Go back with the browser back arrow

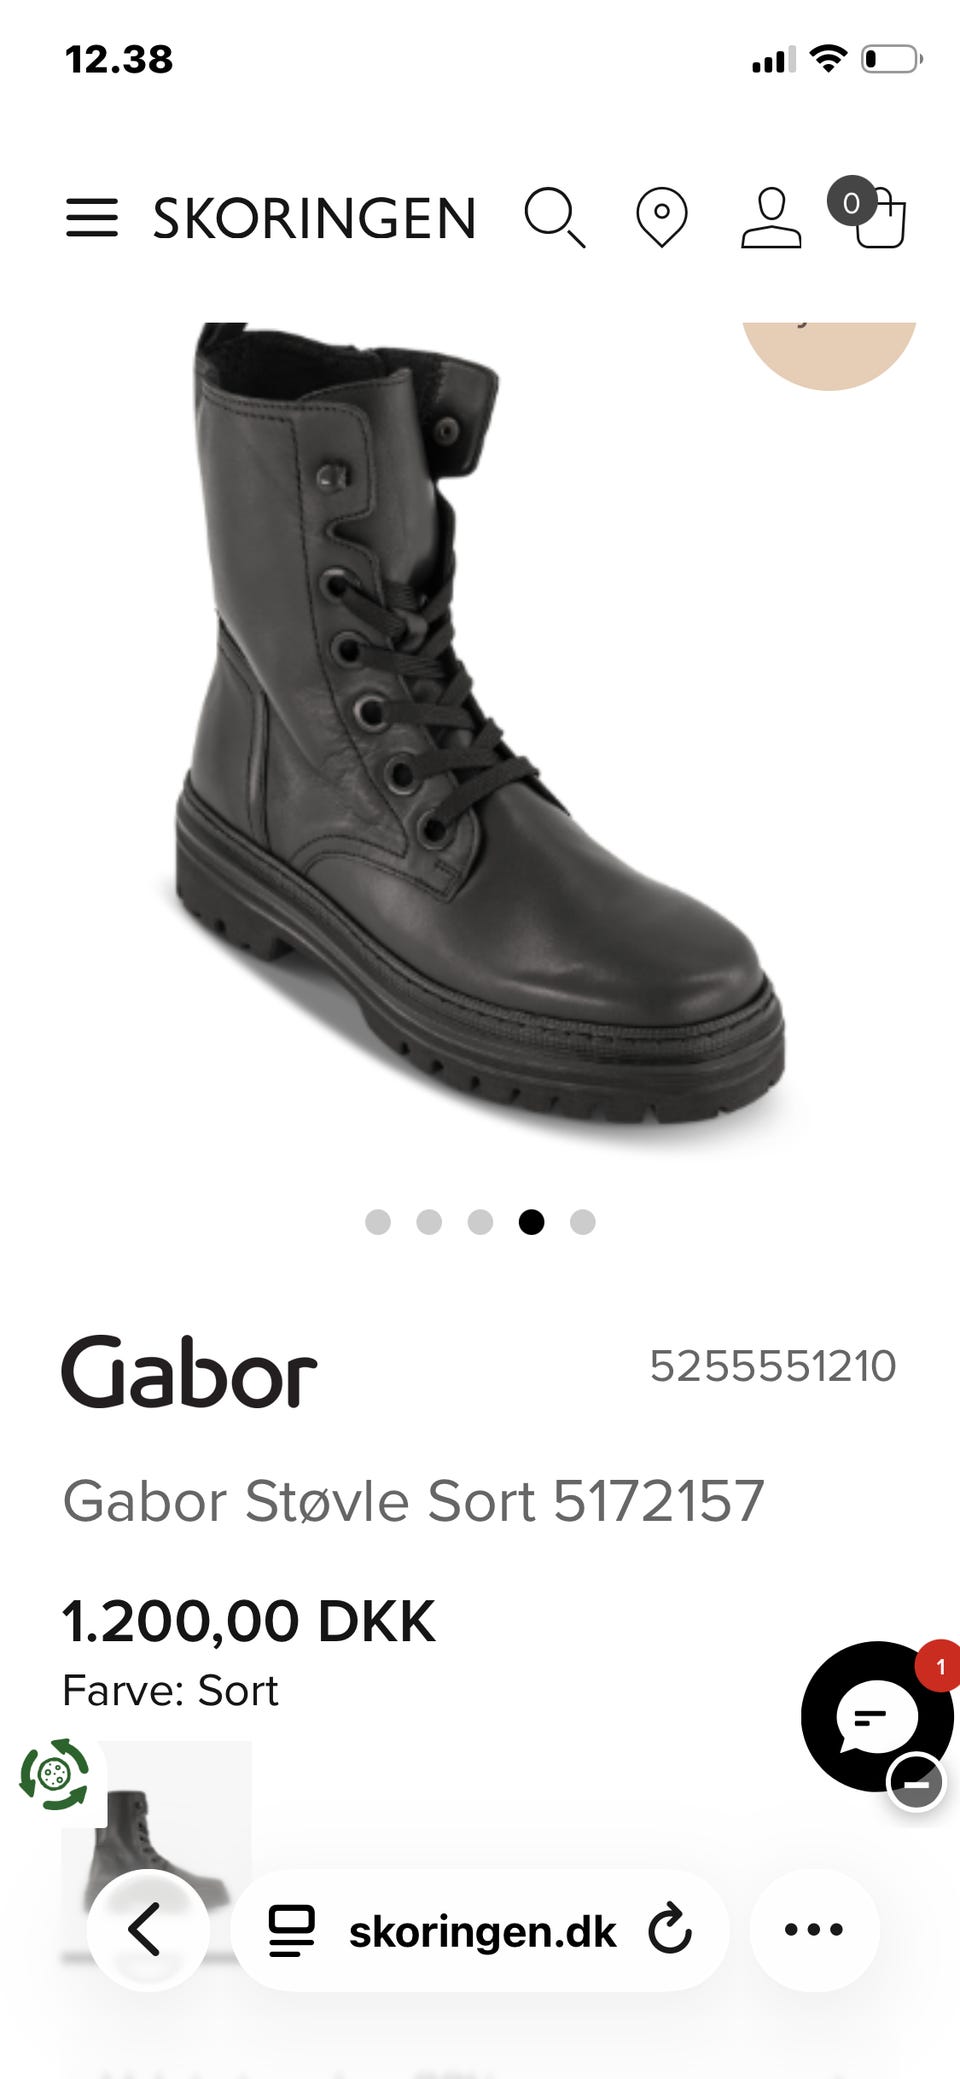point(148,1930)
